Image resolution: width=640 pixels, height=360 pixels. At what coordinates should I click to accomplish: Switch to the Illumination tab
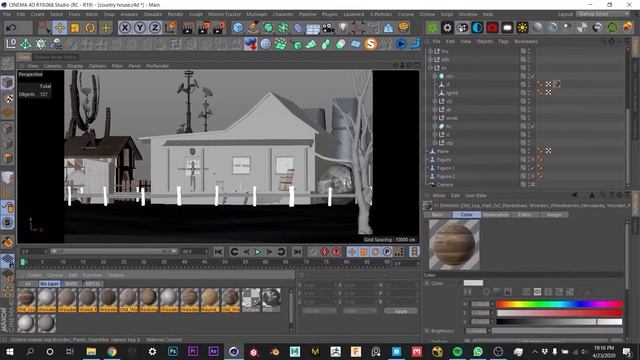click(x=496, y=214)
